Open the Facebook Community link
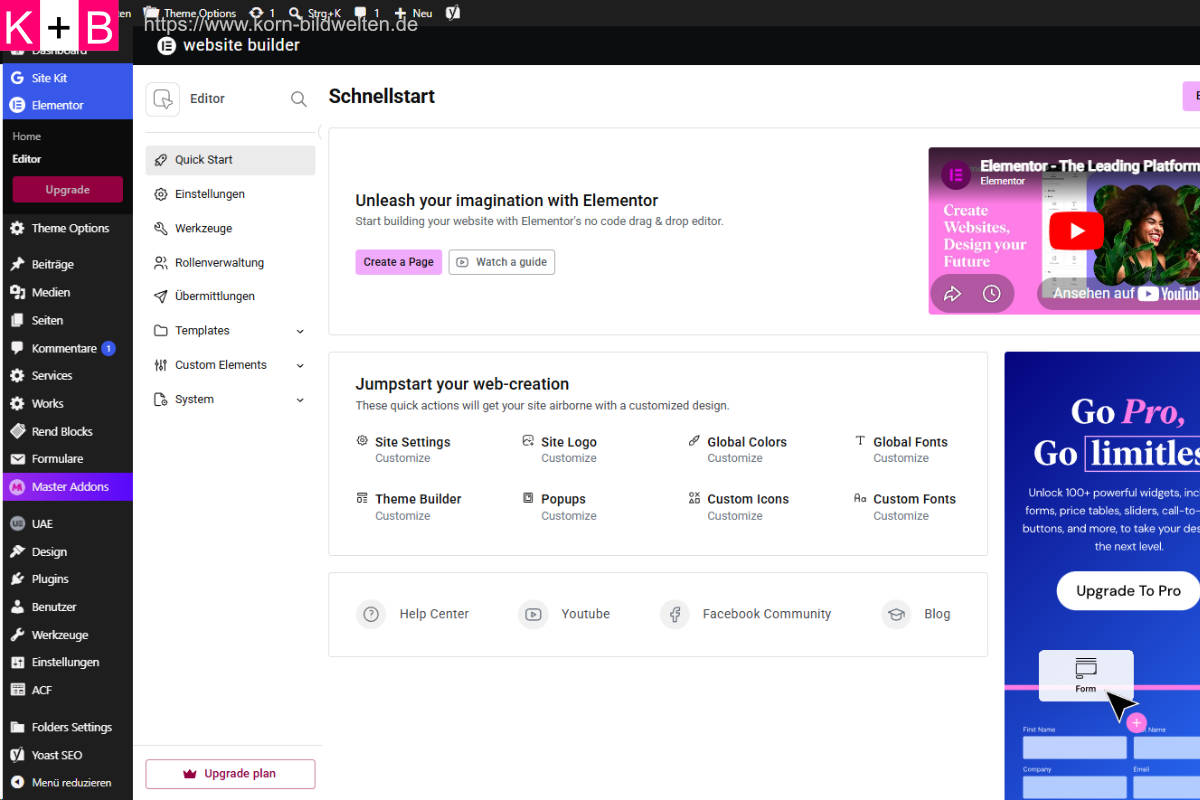 (x=746, y=614)
